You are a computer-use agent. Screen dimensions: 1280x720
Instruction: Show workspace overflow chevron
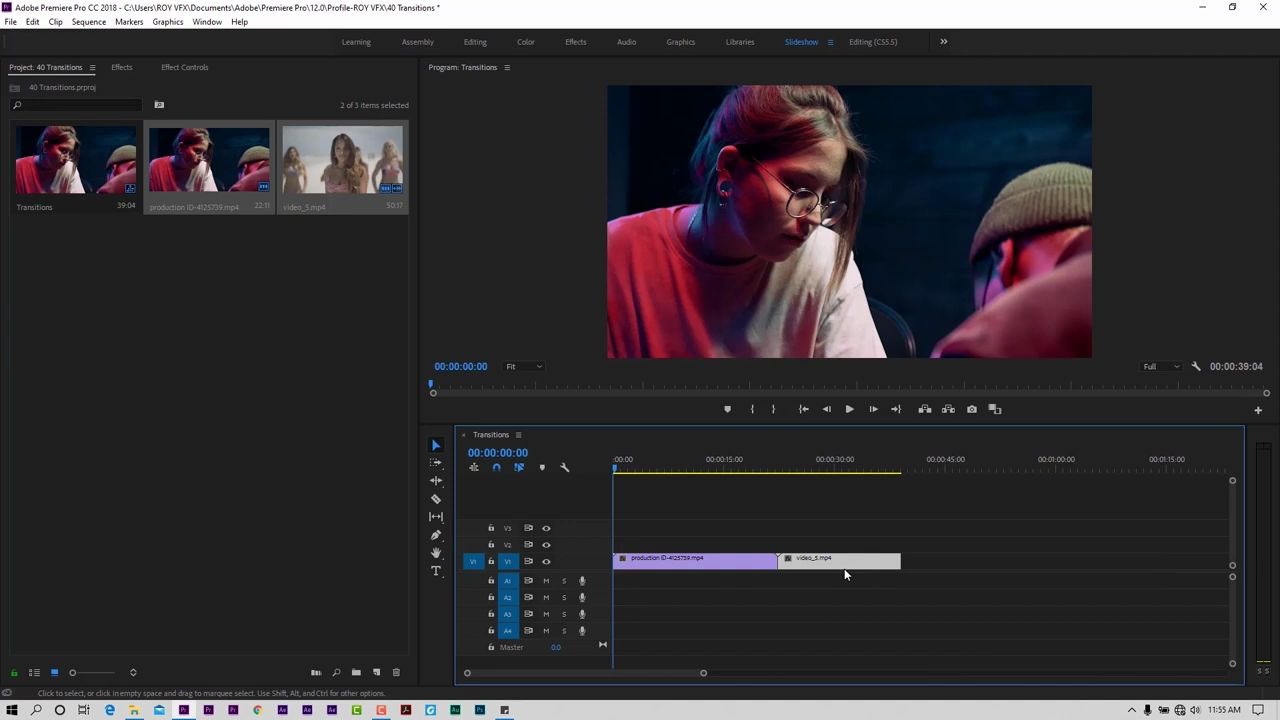pyautogui.click(x=943, y=42)
